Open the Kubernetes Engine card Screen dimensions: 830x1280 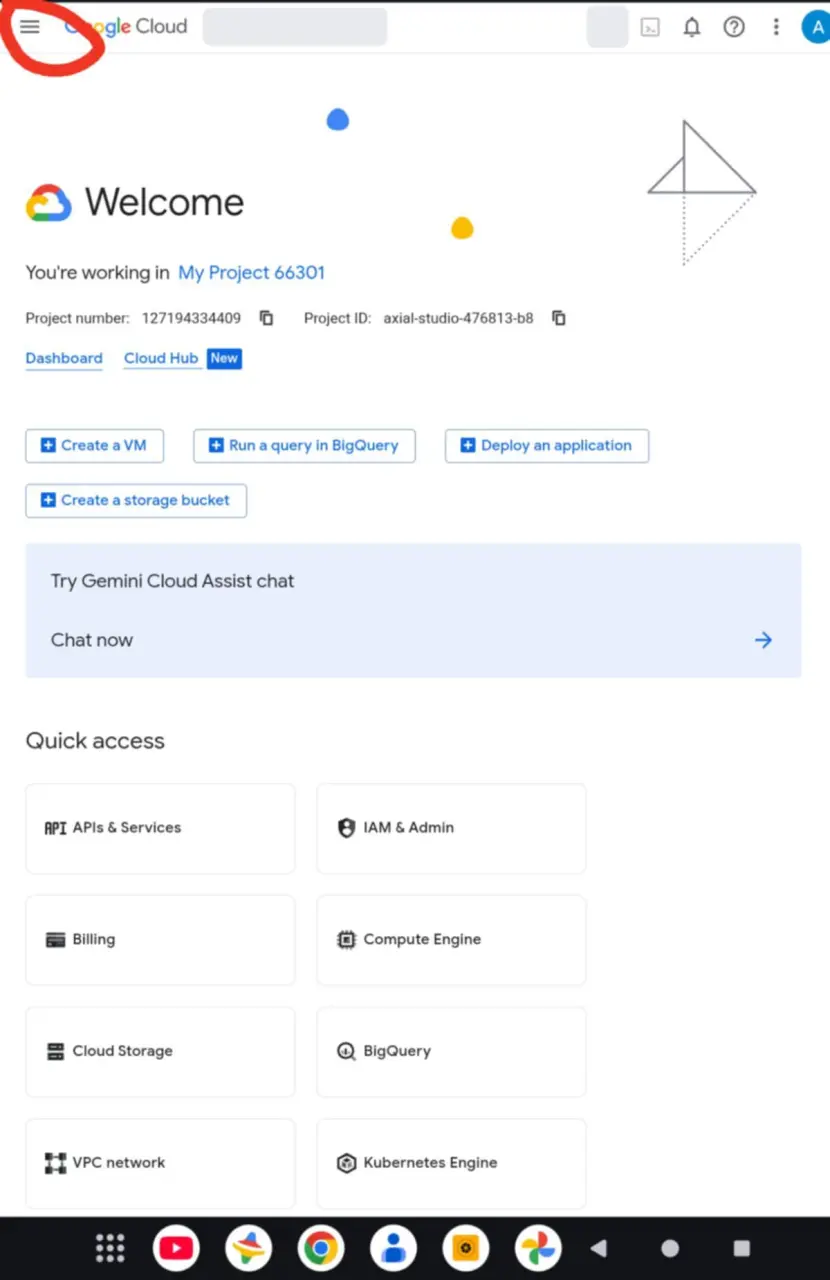451,1163
